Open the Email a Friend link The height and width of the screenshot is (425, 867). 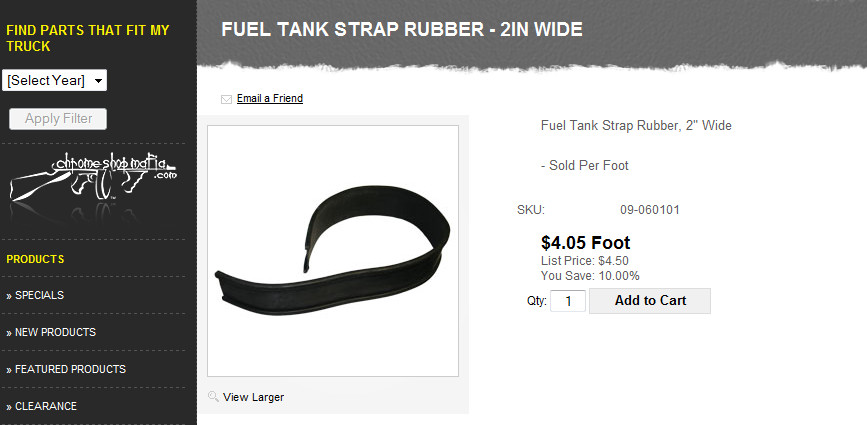(270, 98)
